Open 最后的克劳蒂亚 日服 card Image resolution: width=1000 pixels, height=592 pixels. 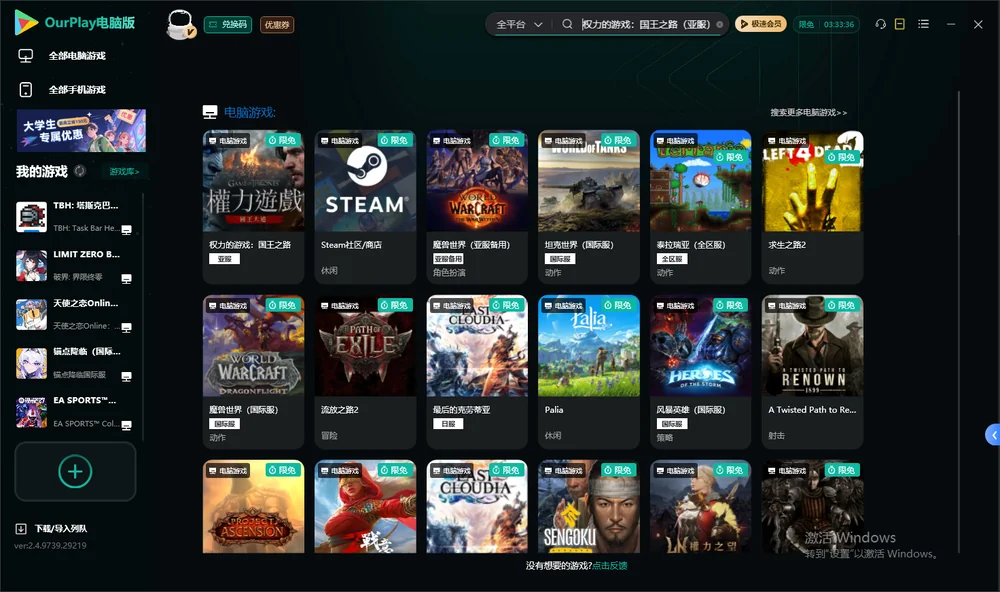point(477,372)
